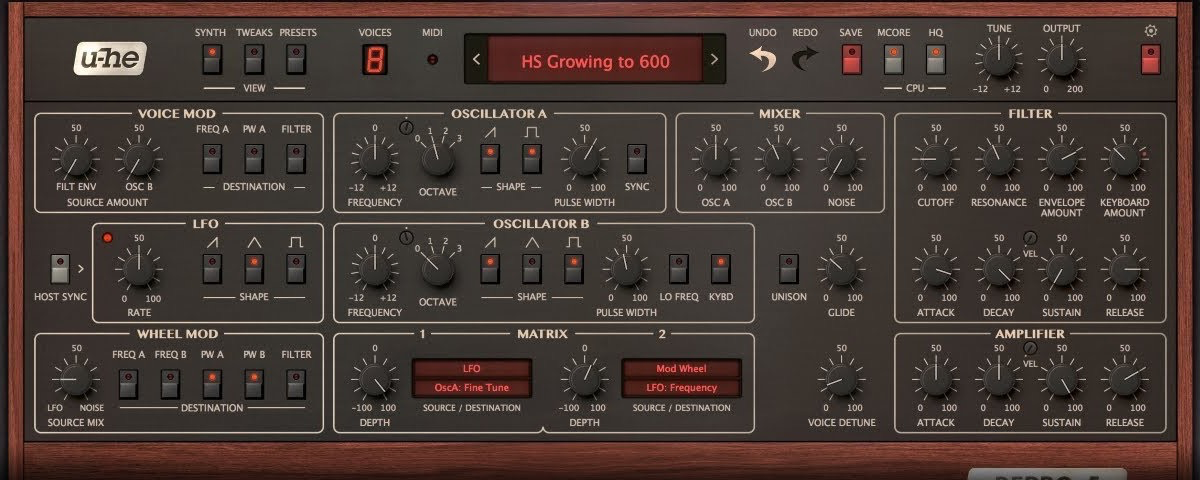The height and width of the screenshot is (480, 1200).
Task: Click the Amplifier RELEASE knob
Action: (x=1124, y=378)
